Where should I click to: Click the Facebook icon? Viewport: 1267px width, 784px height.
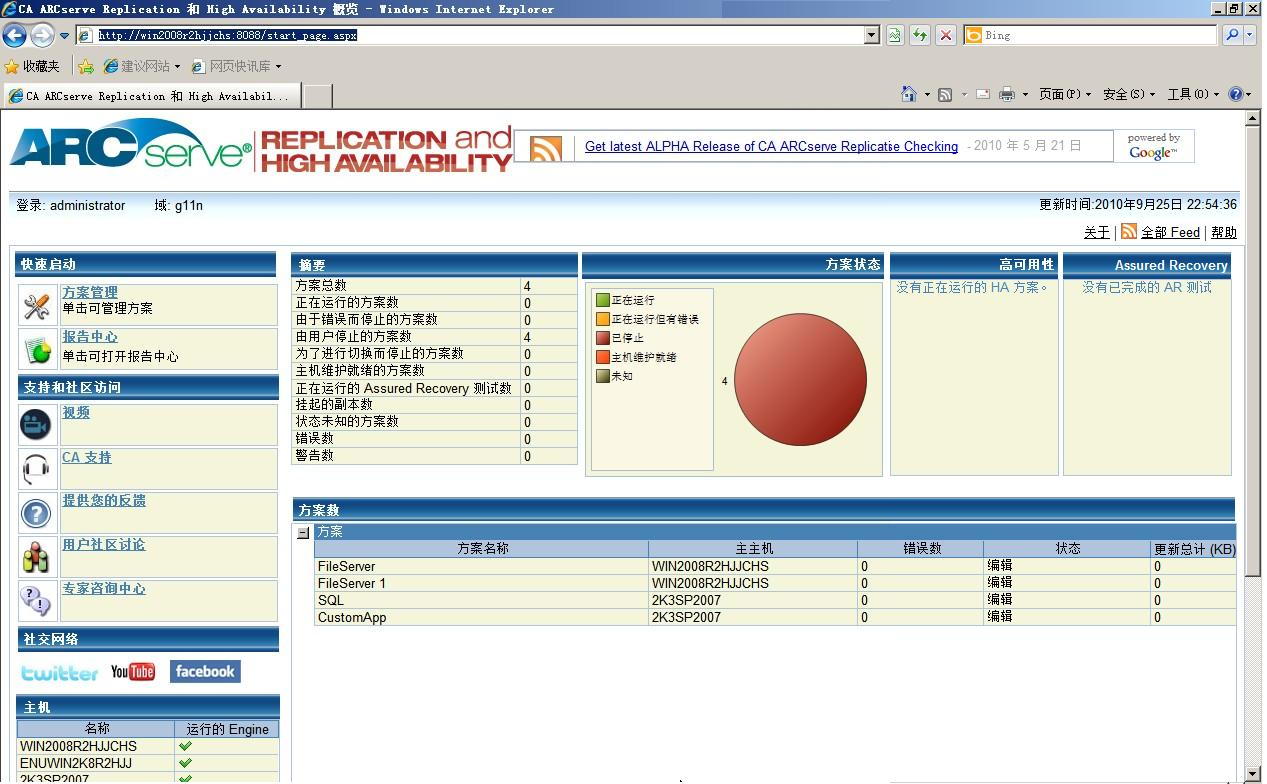tap(204, 671)
